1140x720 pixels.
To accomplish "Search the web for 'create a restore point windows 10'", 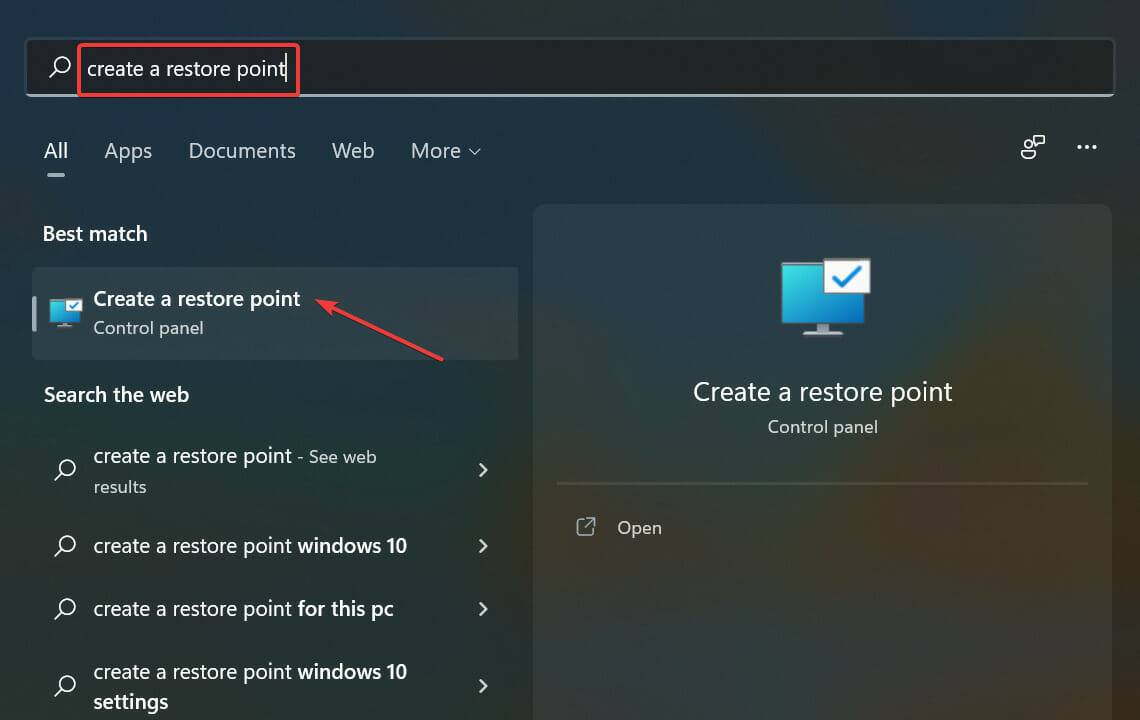I will [x=249, y=546].
